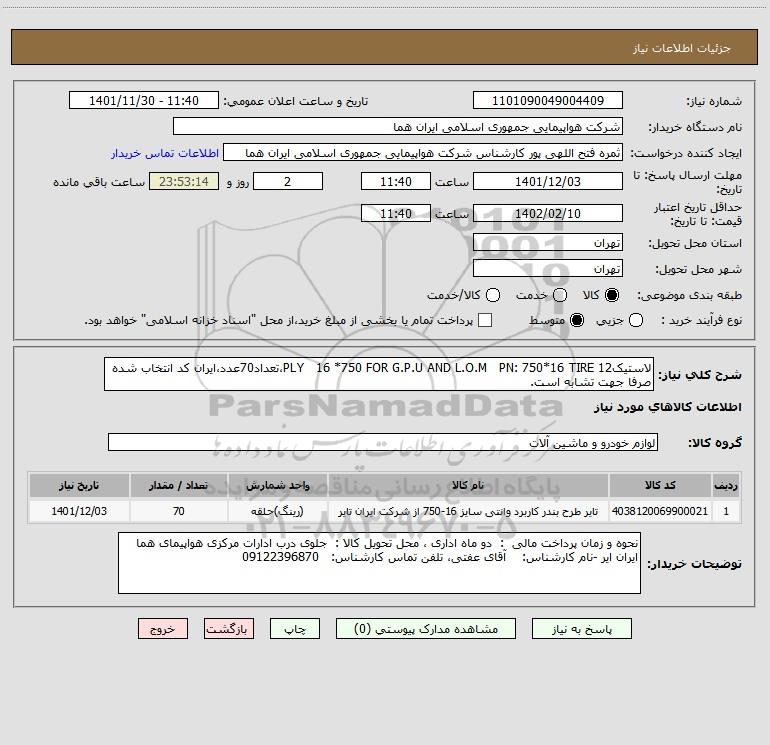Choose the متوسط purchase type radio
The width and height of the screenshot is (770, 745).
coord(577,320)
